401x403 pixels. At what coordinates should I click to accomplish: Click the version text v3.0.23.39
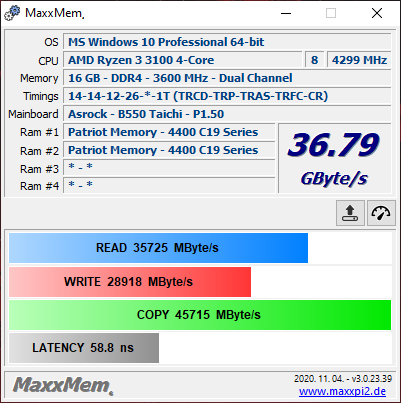pos(372,379)
